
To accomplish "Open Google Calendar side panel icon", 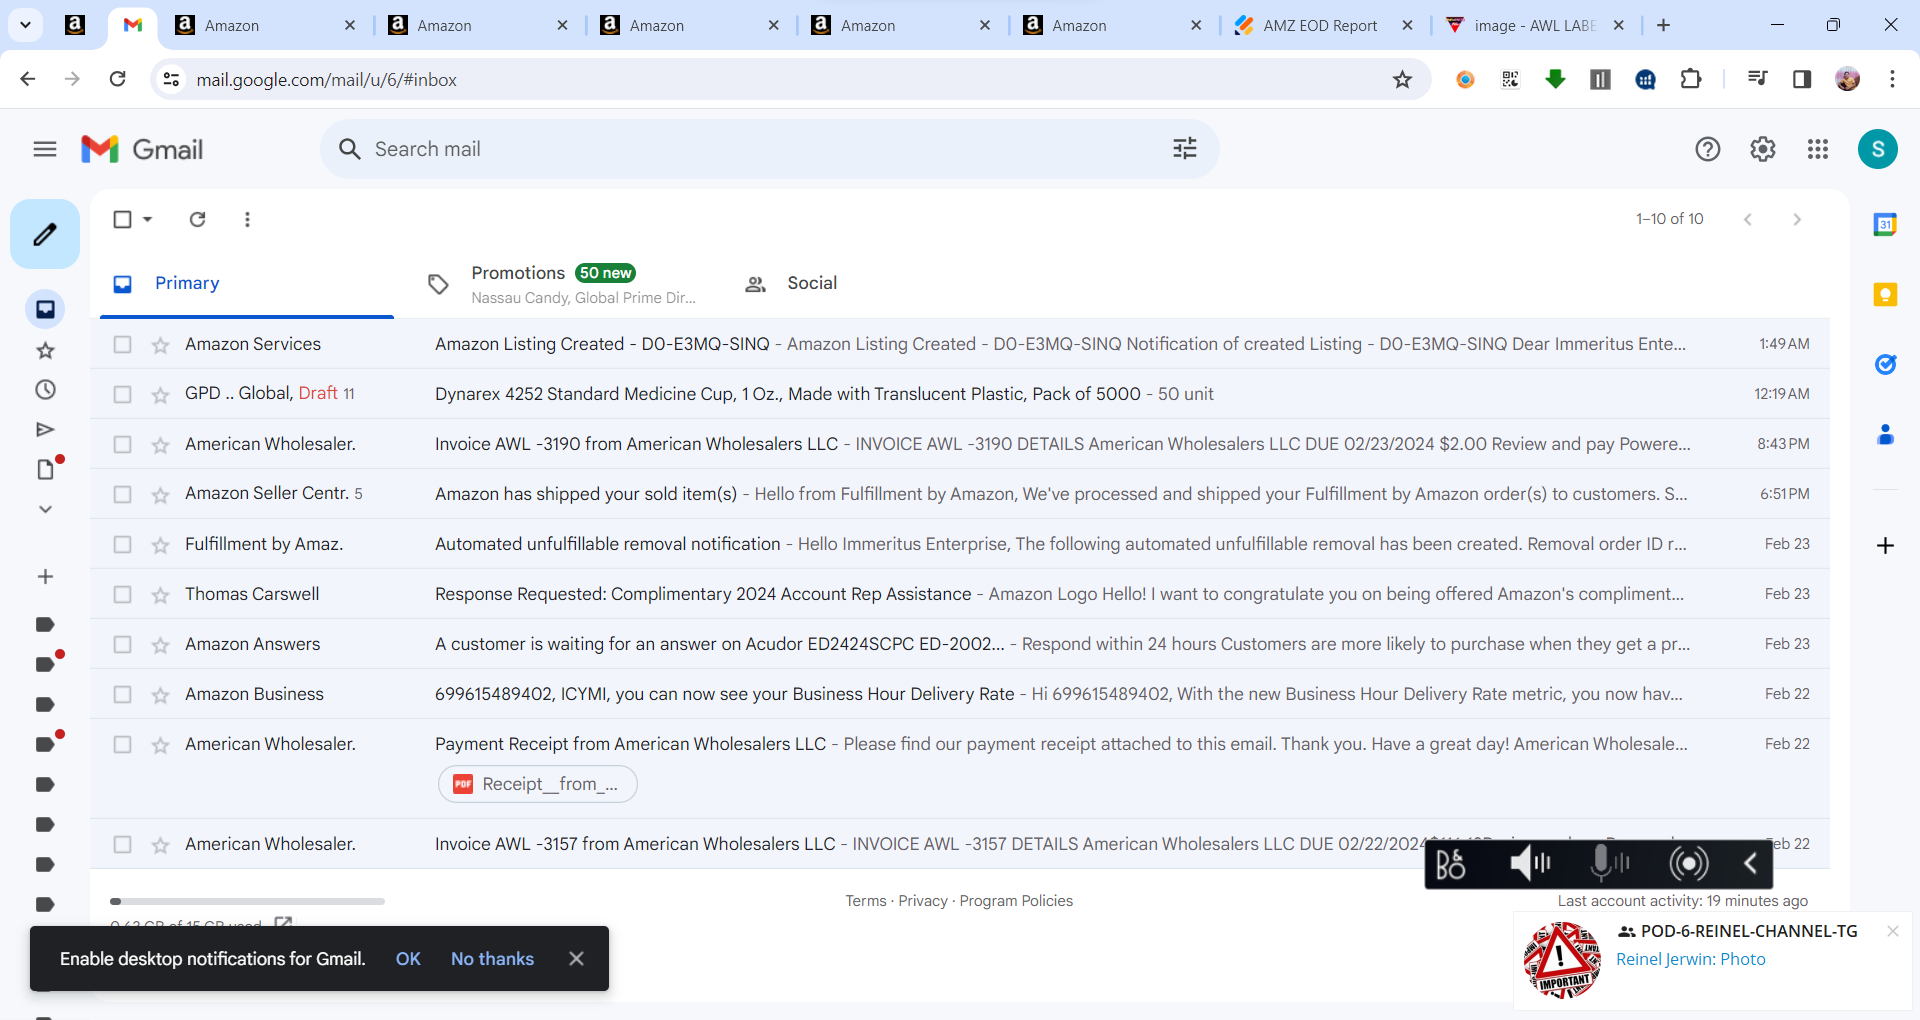I will point(1885,225).
